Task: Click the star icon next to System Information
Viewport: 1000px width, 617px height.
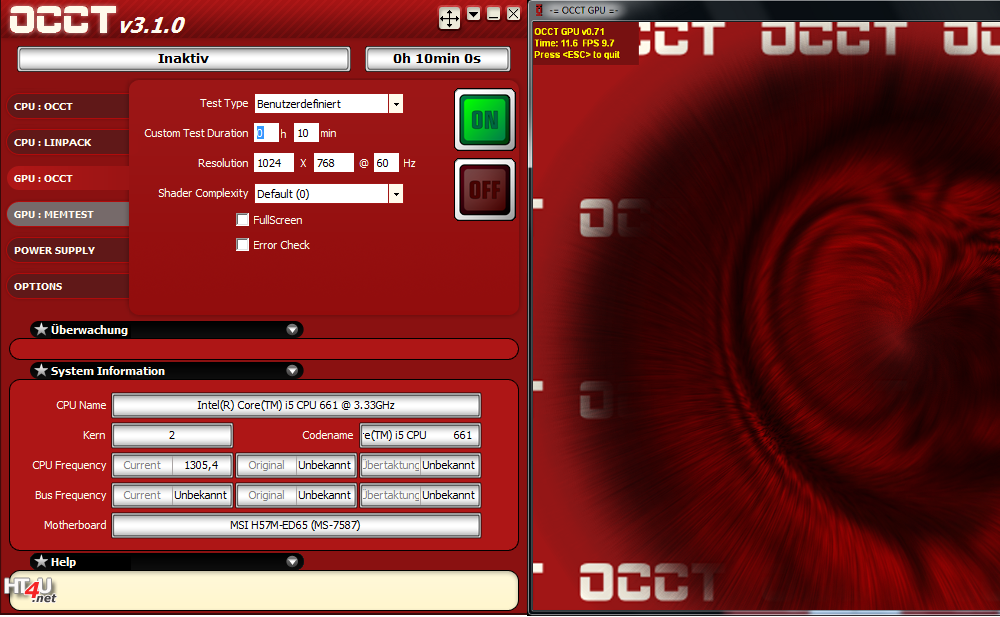Action: (41, 370)
